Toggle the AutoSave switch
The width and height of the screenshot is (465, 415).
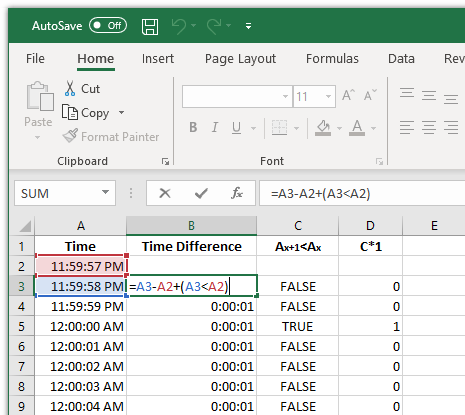coord(108,26)
